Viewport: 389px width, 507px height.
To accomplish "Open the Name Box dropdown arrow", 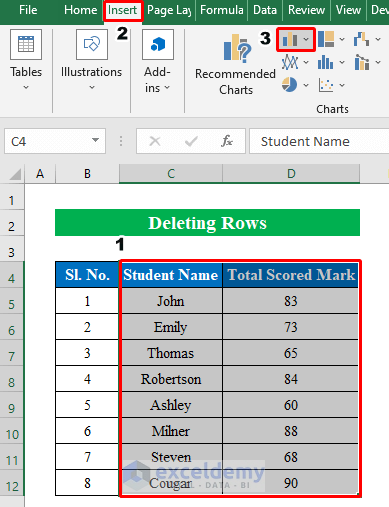I will click(95, 140).
